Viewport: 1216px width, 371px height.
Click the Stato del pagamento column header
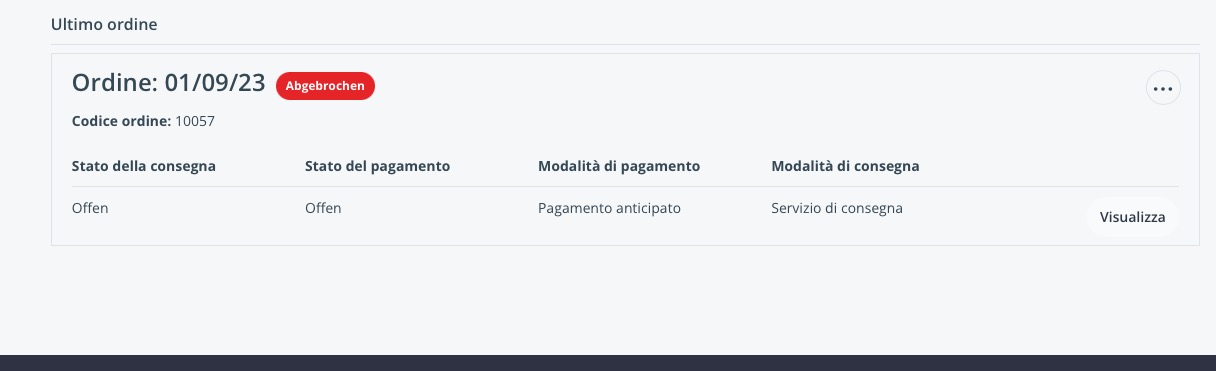pos(377,165)
